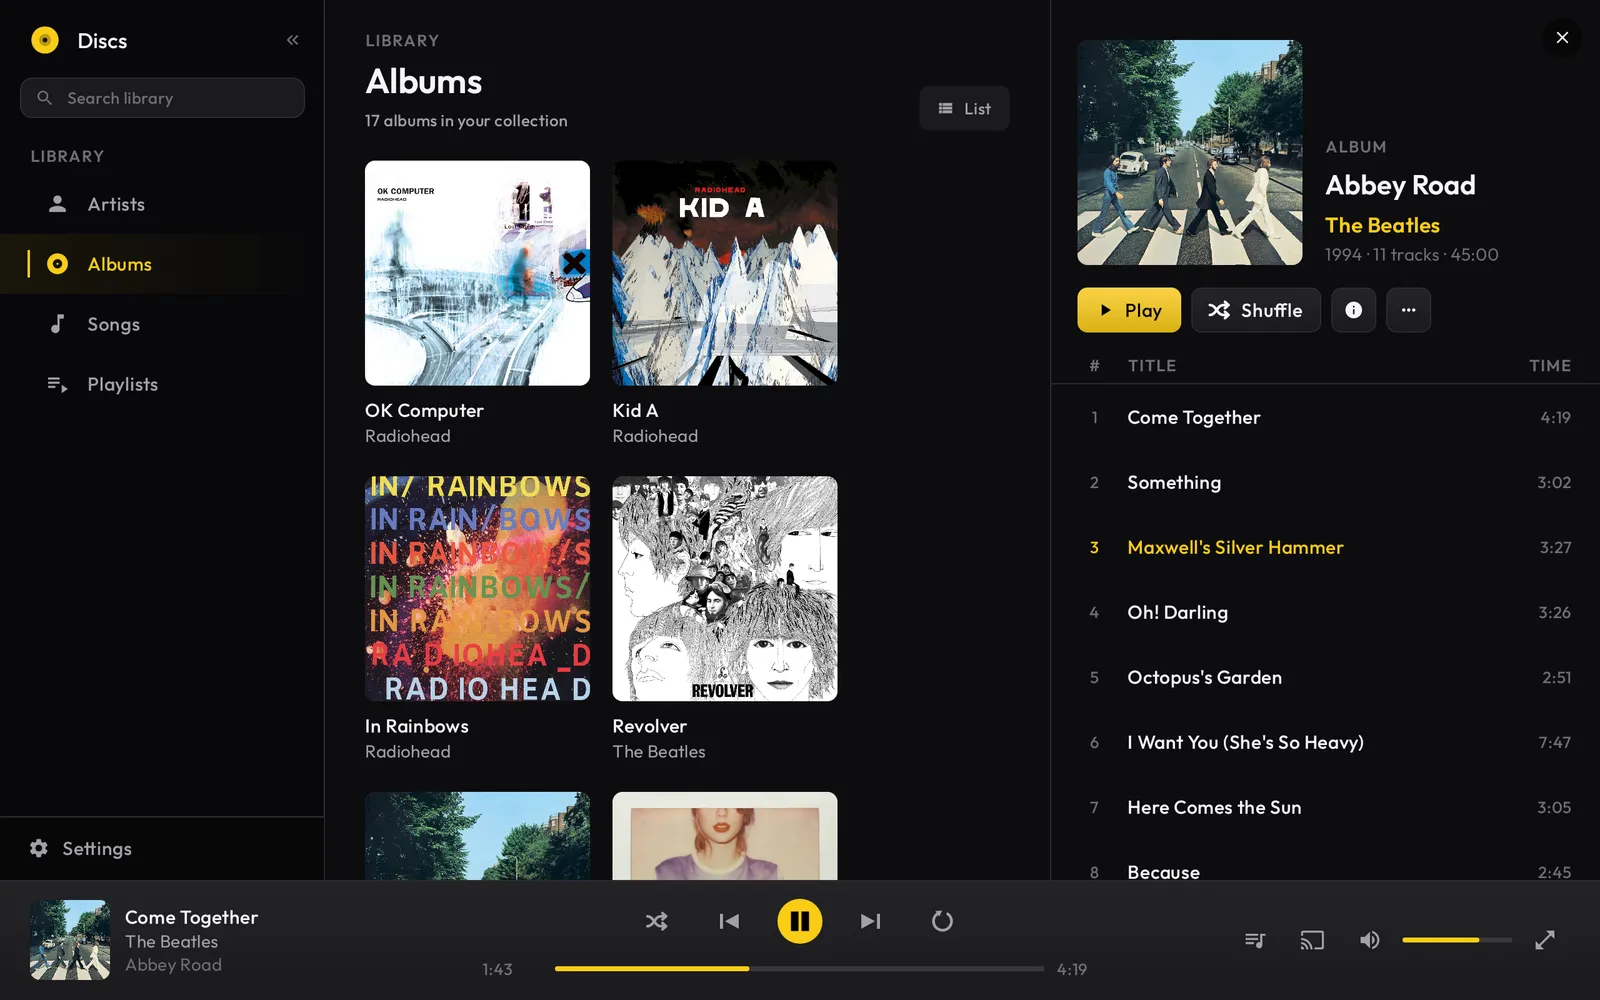1600x1000 pixels.
Task: Open Playlists from the sidebar
Action: tap(162, 384)
